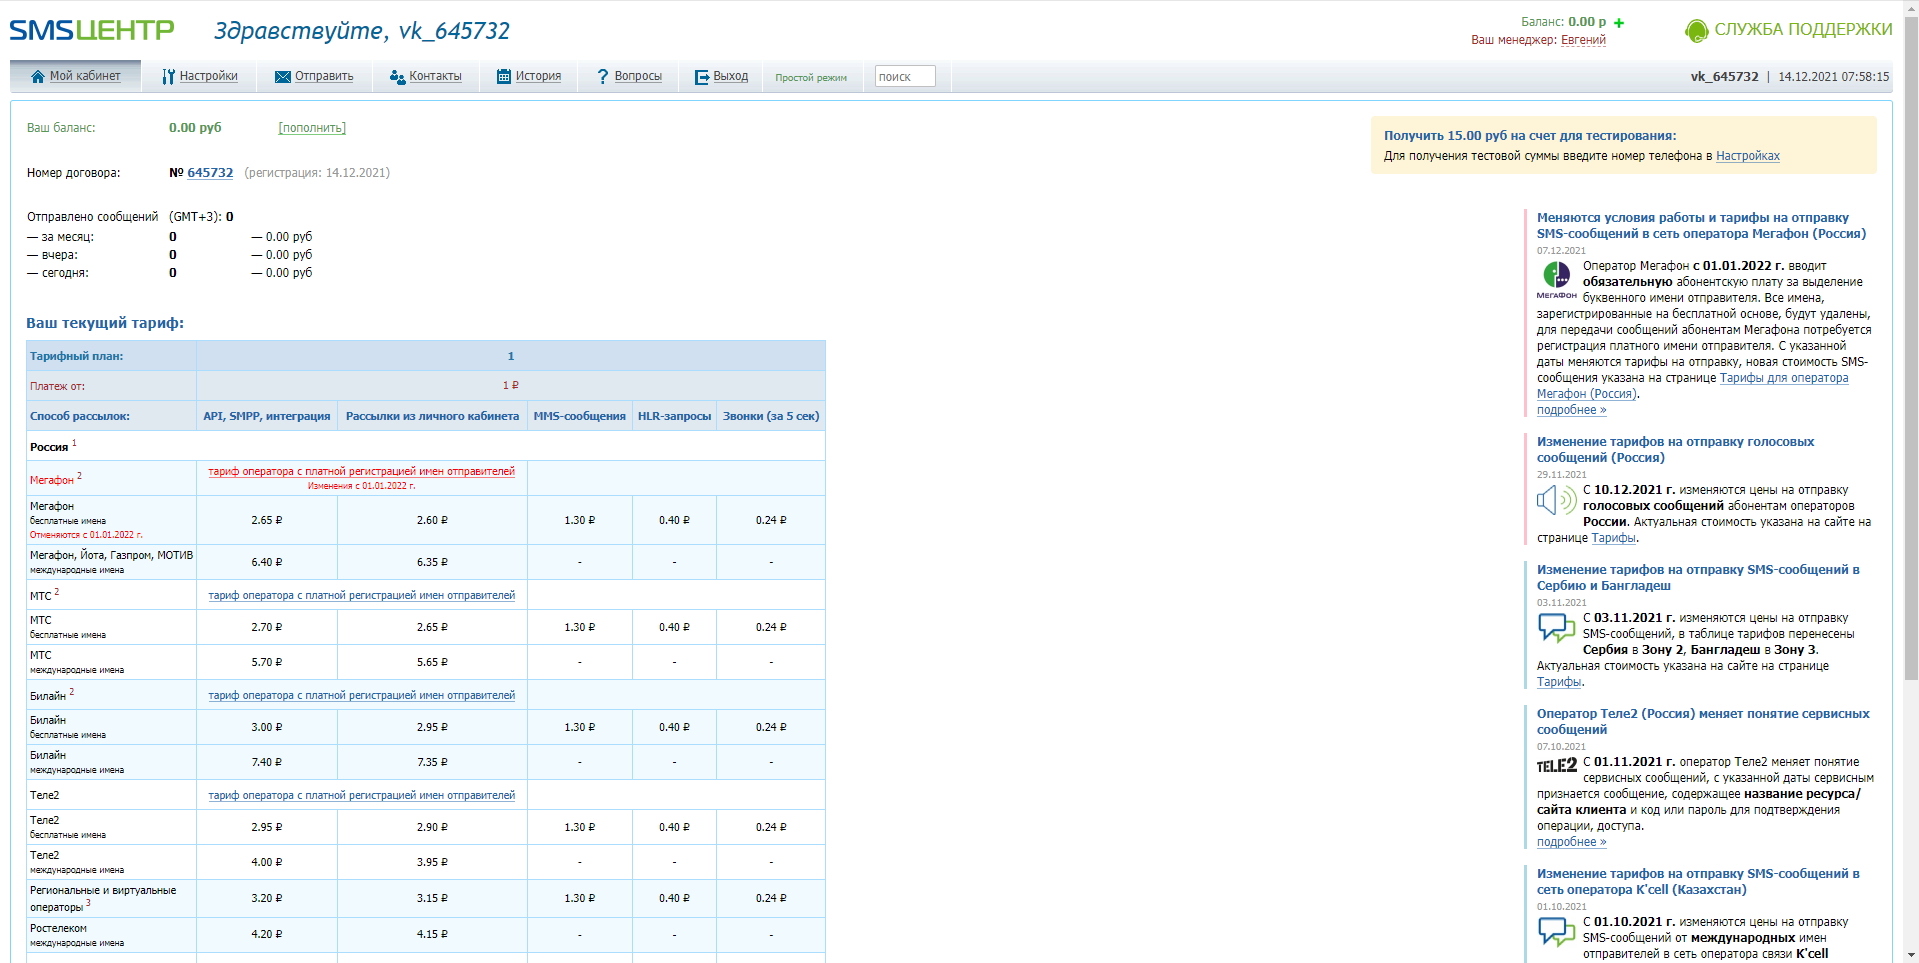1919x963 pixels.
Task: Open Теле2 paid sender-name tariff link
Action: (361, 795)
